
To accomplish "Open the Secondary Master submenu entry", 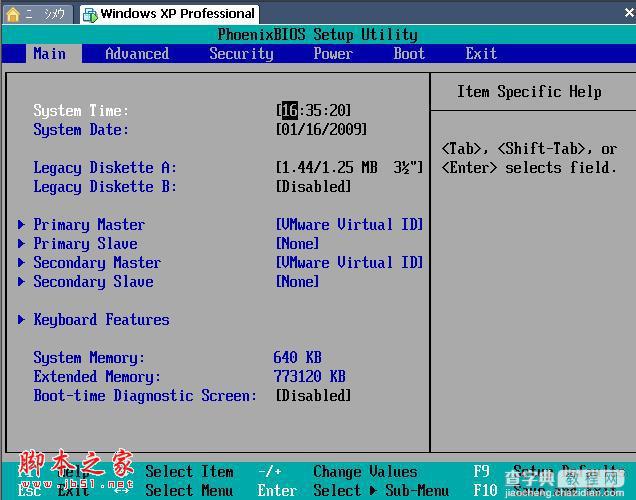I will pos(97,263).
